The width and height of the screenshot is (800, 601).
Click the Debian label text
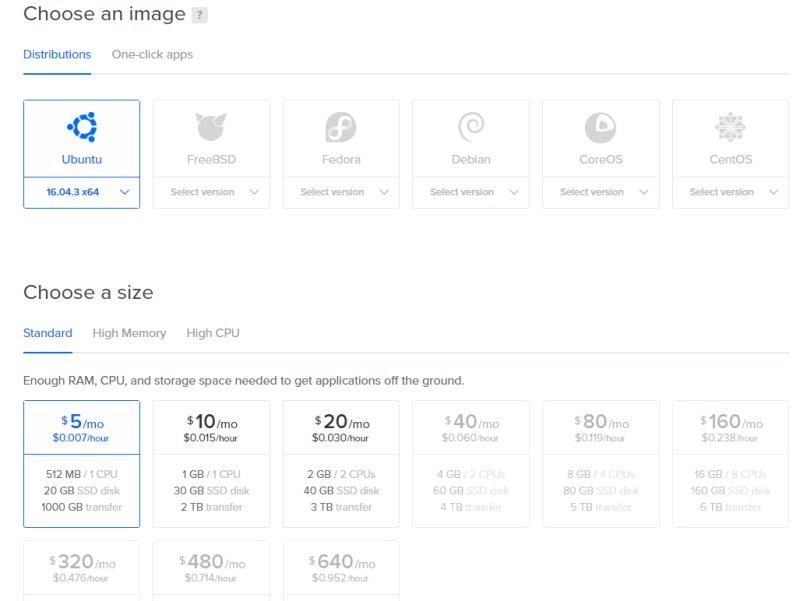(x=471, y=160)
